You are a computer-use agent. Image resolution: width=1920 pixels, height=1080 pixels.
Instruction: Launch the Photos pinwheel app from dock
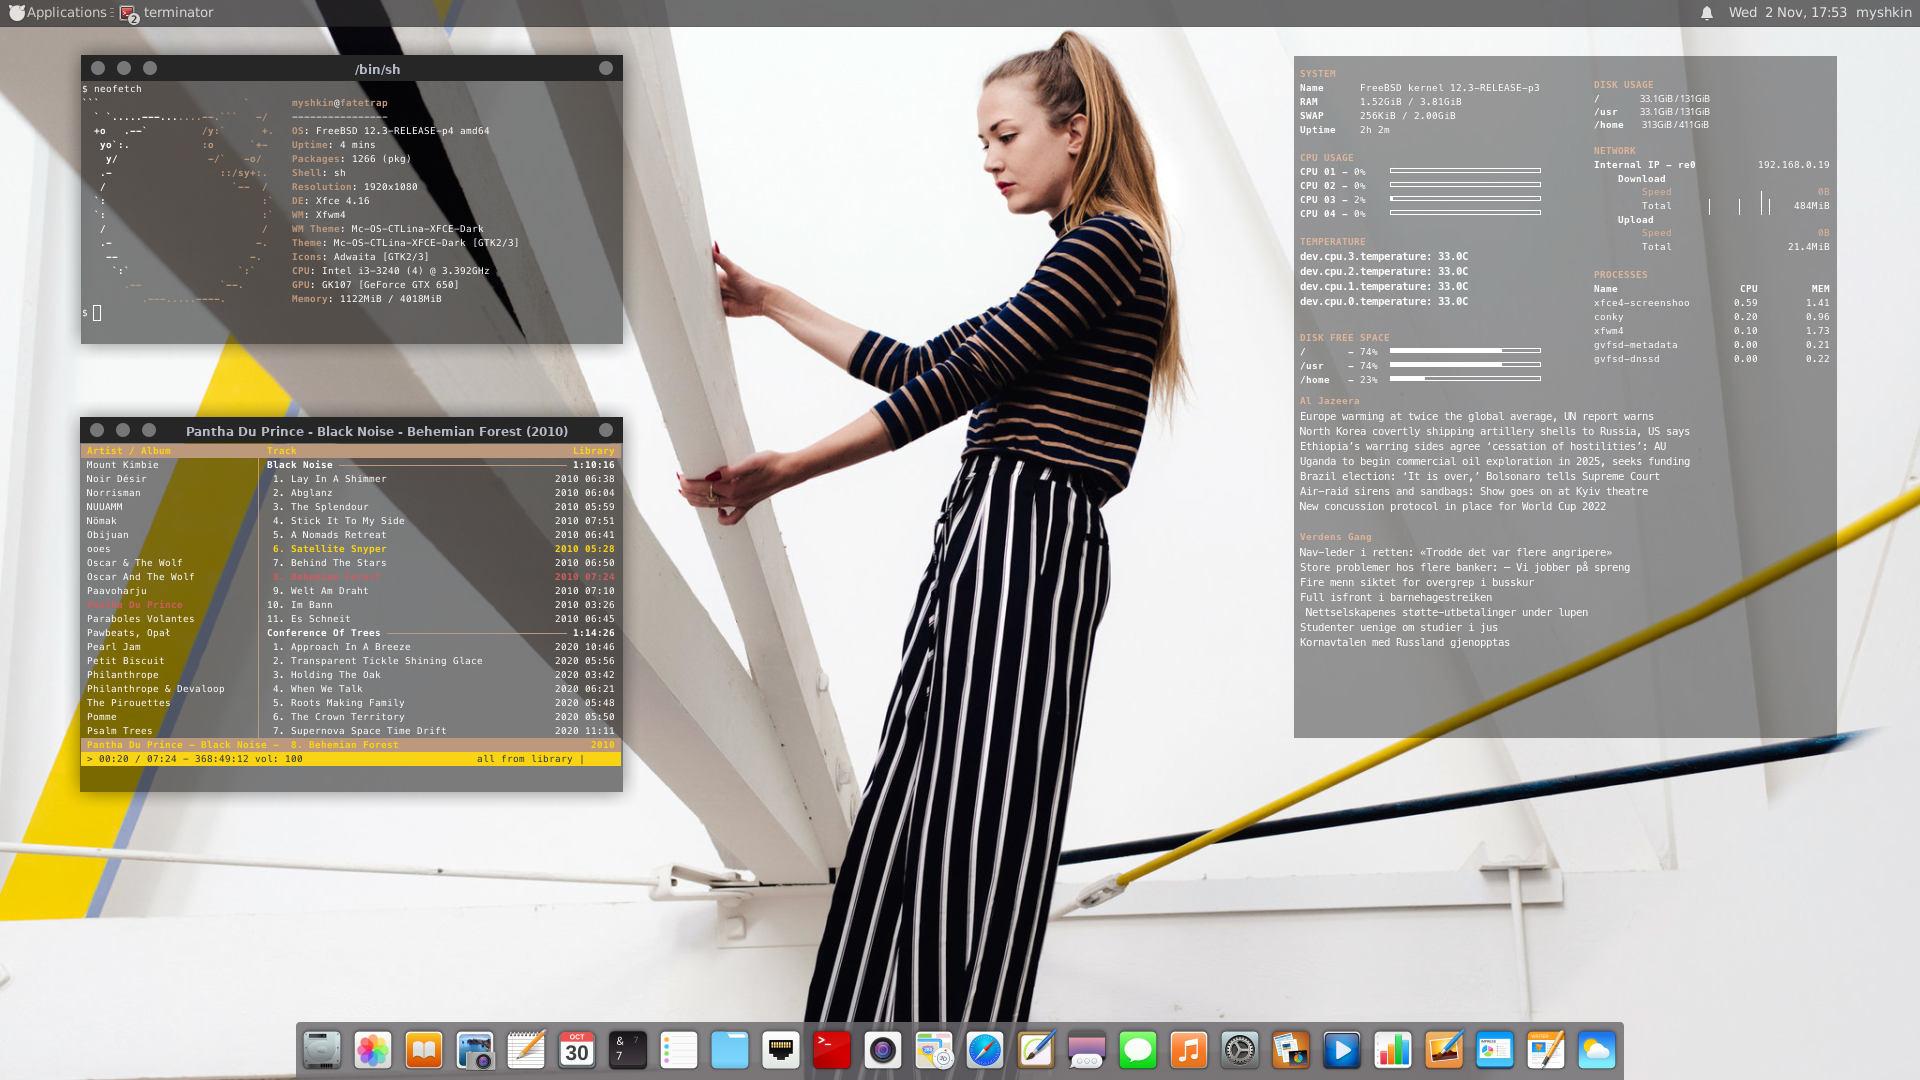(x=373, y=1050)
